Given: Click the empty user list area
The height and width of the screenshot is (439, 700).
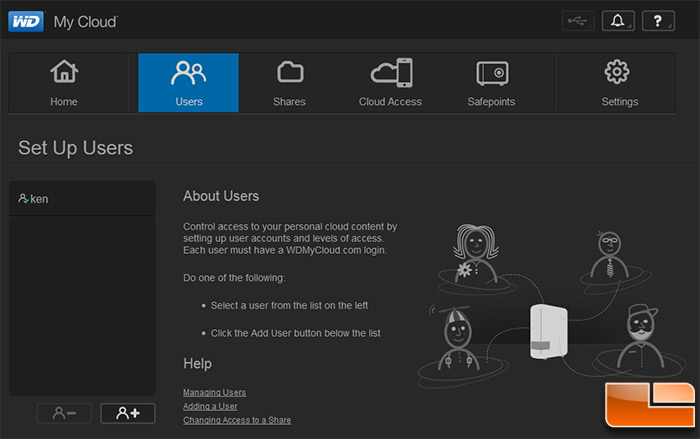Looking at the screenshot, I should coord(82,306).
